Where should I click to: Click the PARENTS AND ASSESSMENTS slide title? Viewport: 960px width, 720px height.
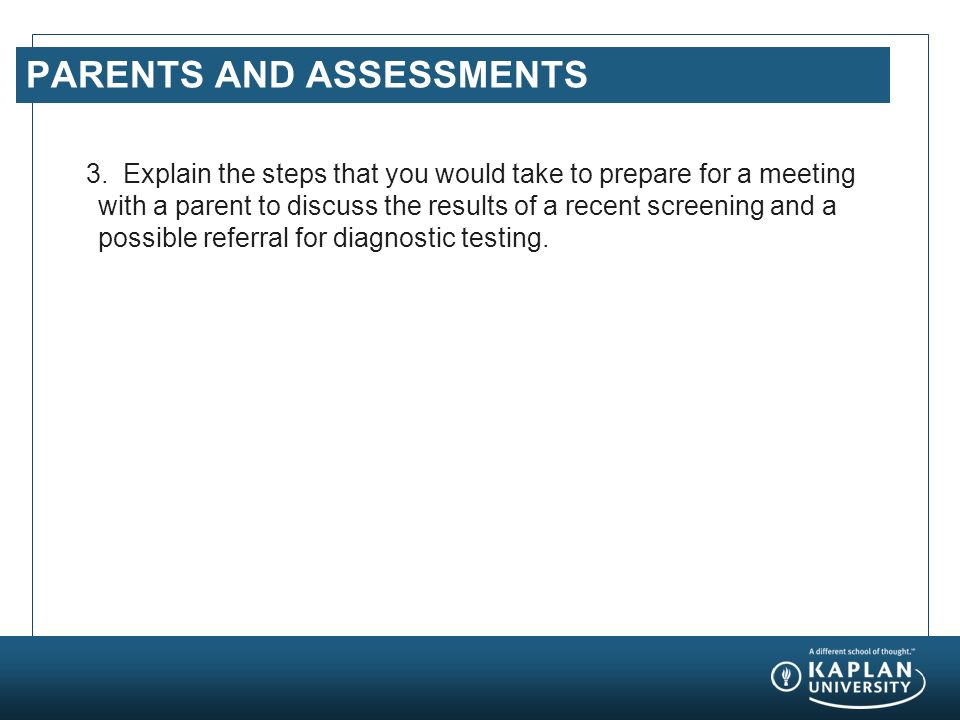pos(307,74)
